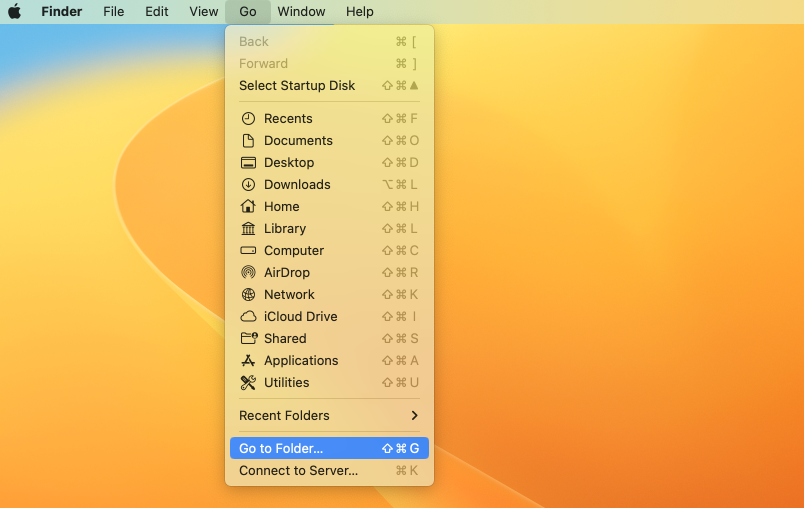This screenshot has height=508, width=804.
Task: Select the Utilities menu label
Action: [x=287, y=382]
